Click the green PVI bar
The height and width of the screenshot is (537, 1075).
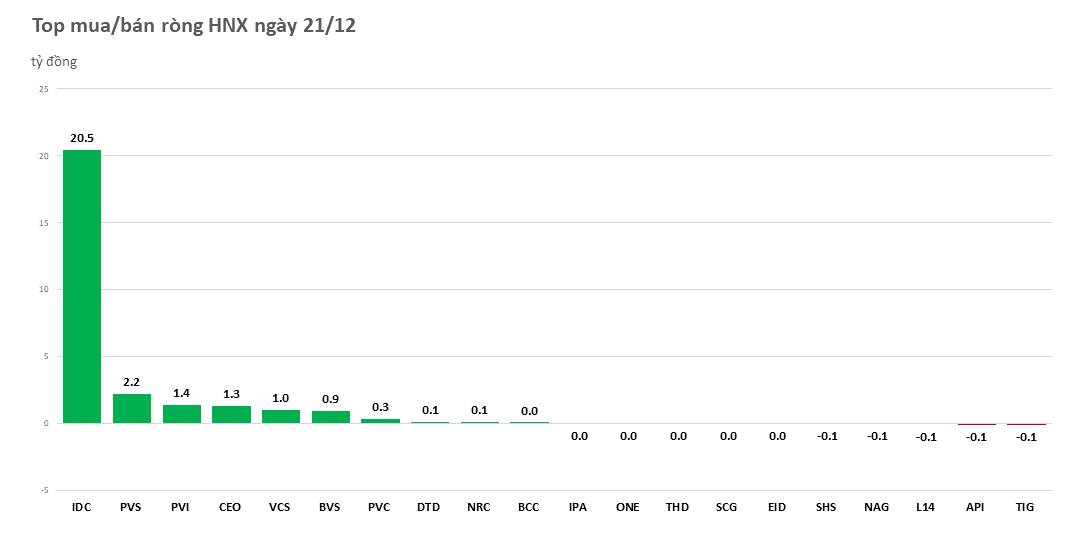[x=181, y=414]
